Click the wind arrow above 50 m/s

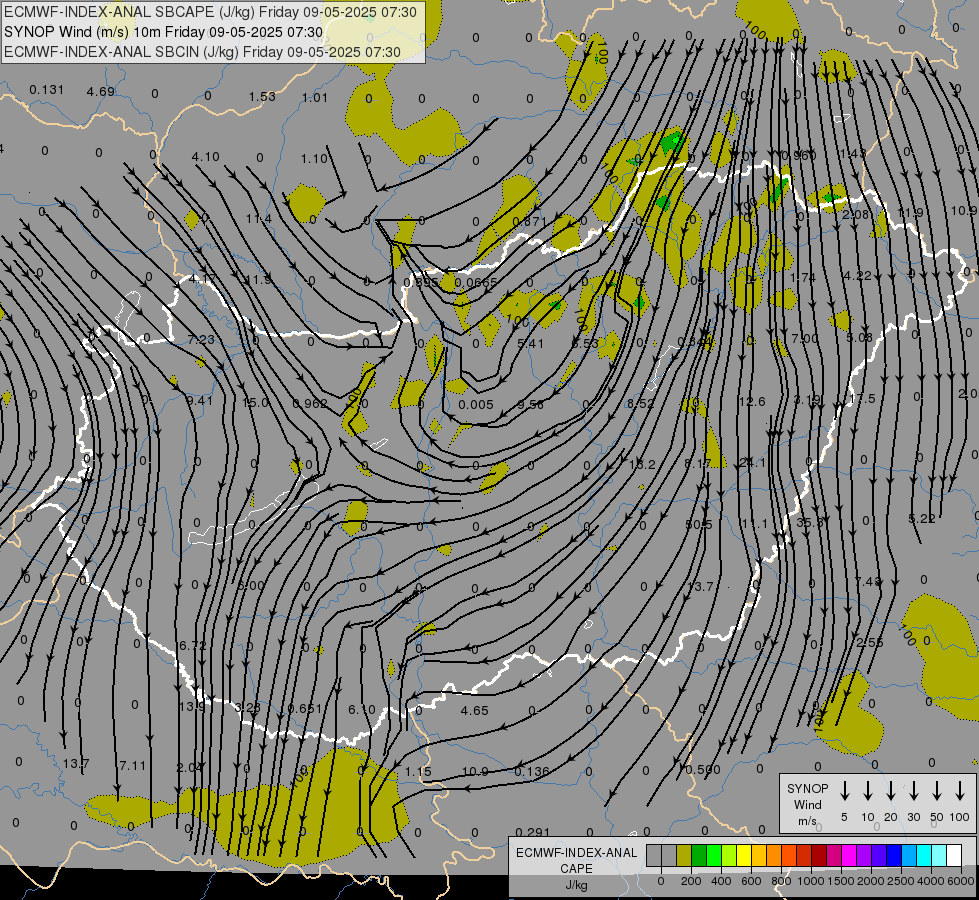coord(937,791)
